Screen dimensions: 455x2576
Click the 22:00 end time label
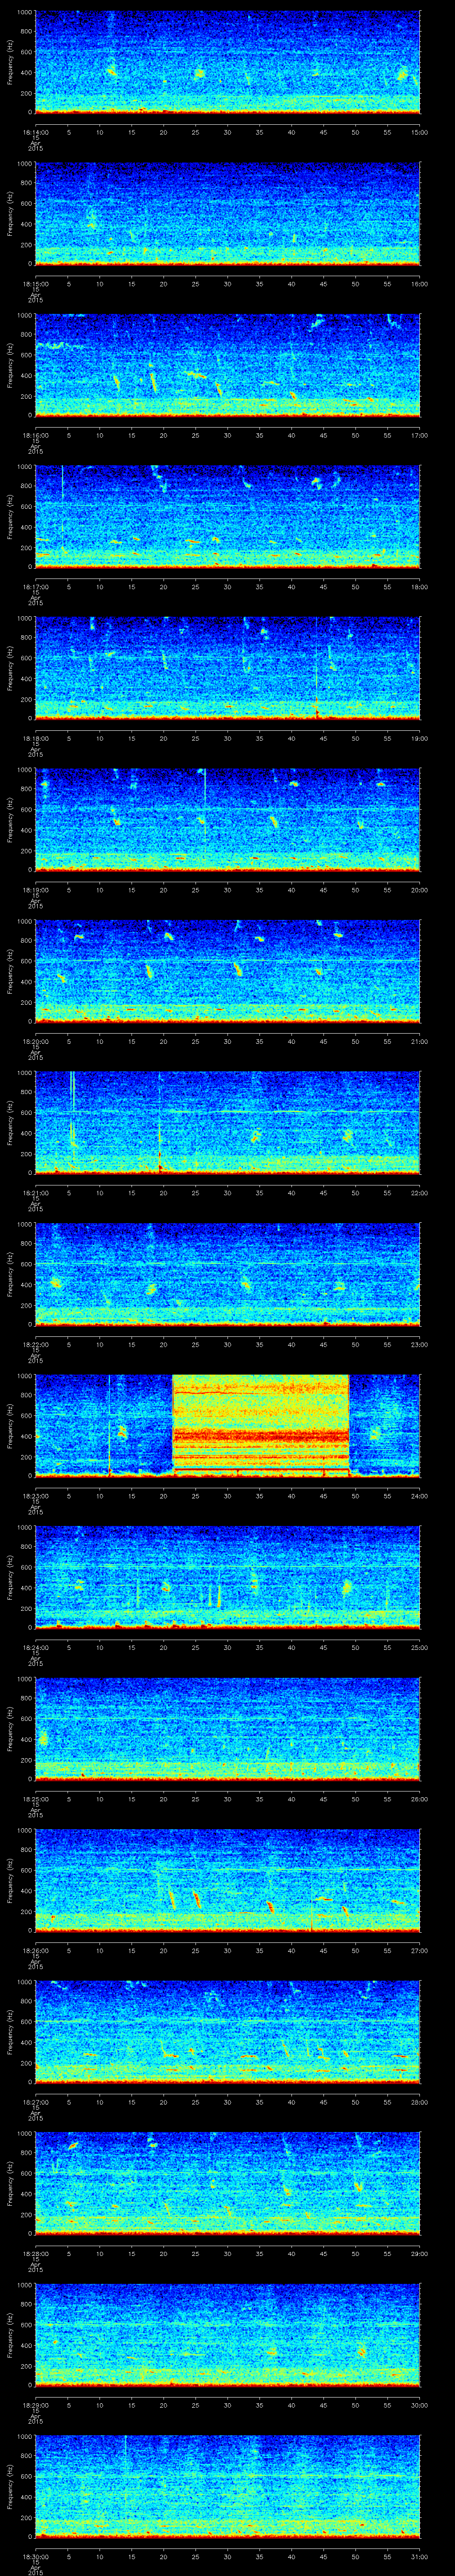[420, 1192]
